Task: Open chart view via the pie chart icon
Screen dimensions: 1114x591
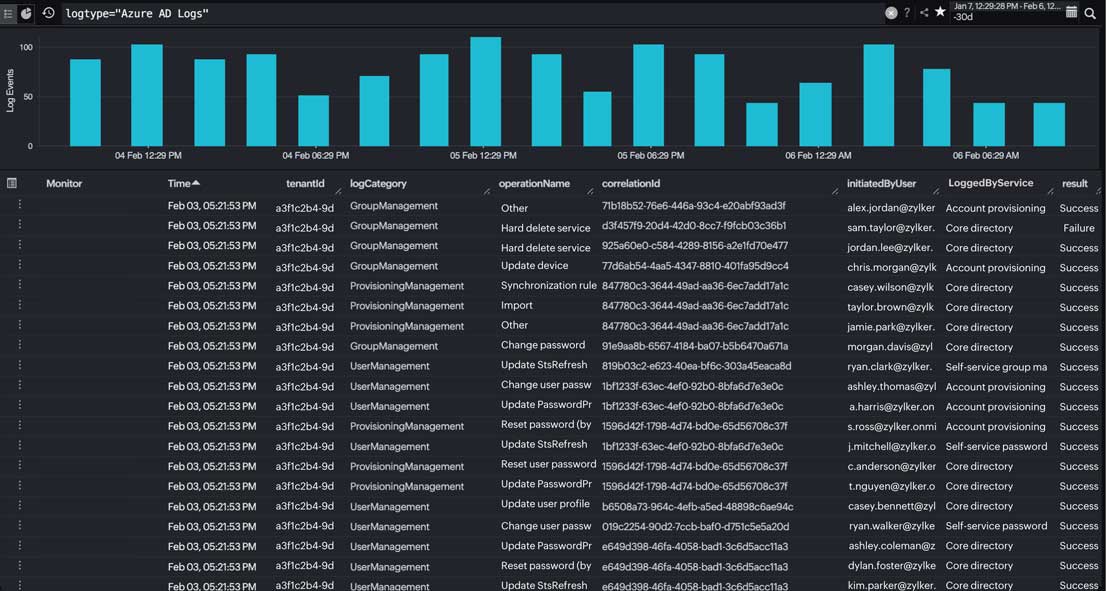Action: click(x=26, y=13)
